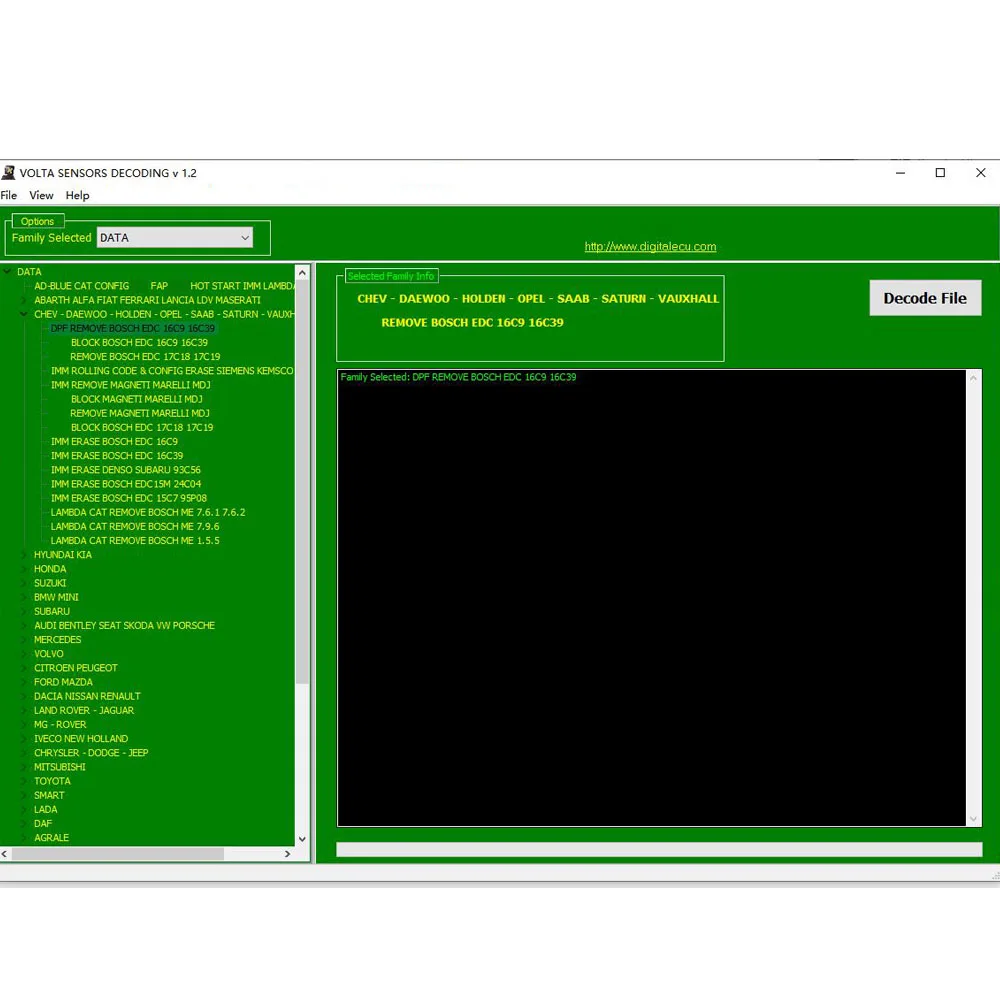Image resolution: width=1000 pixels, height=1000 pixels.
Task: Collapse the CHEV - DAEWOO - HOLDEN tree node
Action: coord(24,314)
